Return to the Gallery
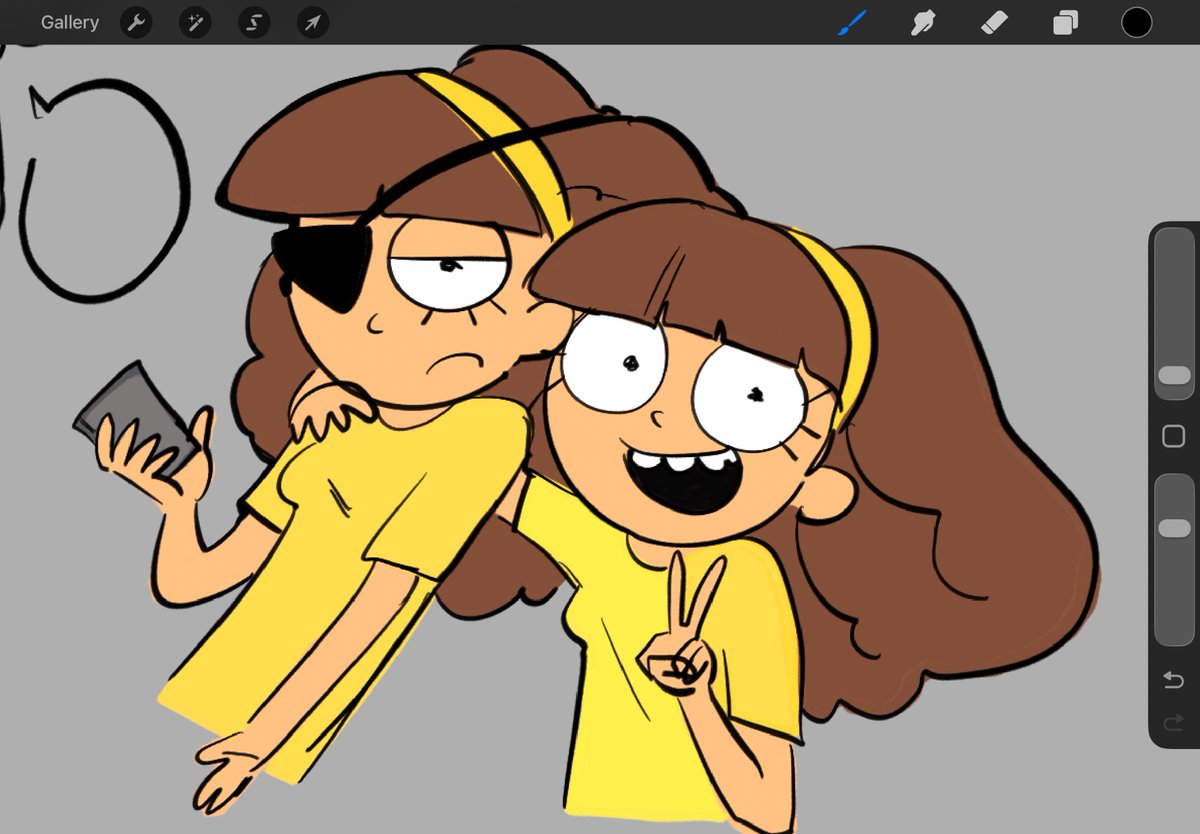 69,22
